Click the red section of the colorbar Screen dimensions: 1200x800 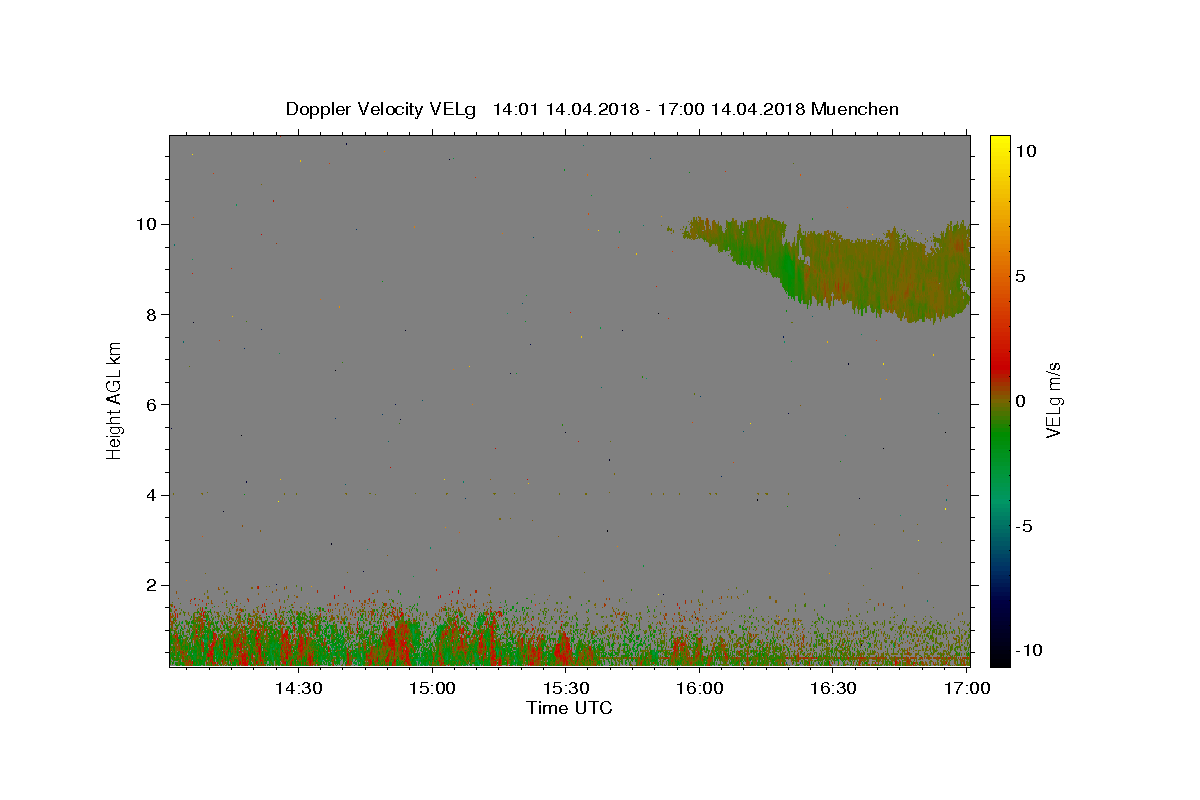(1000, 365)
